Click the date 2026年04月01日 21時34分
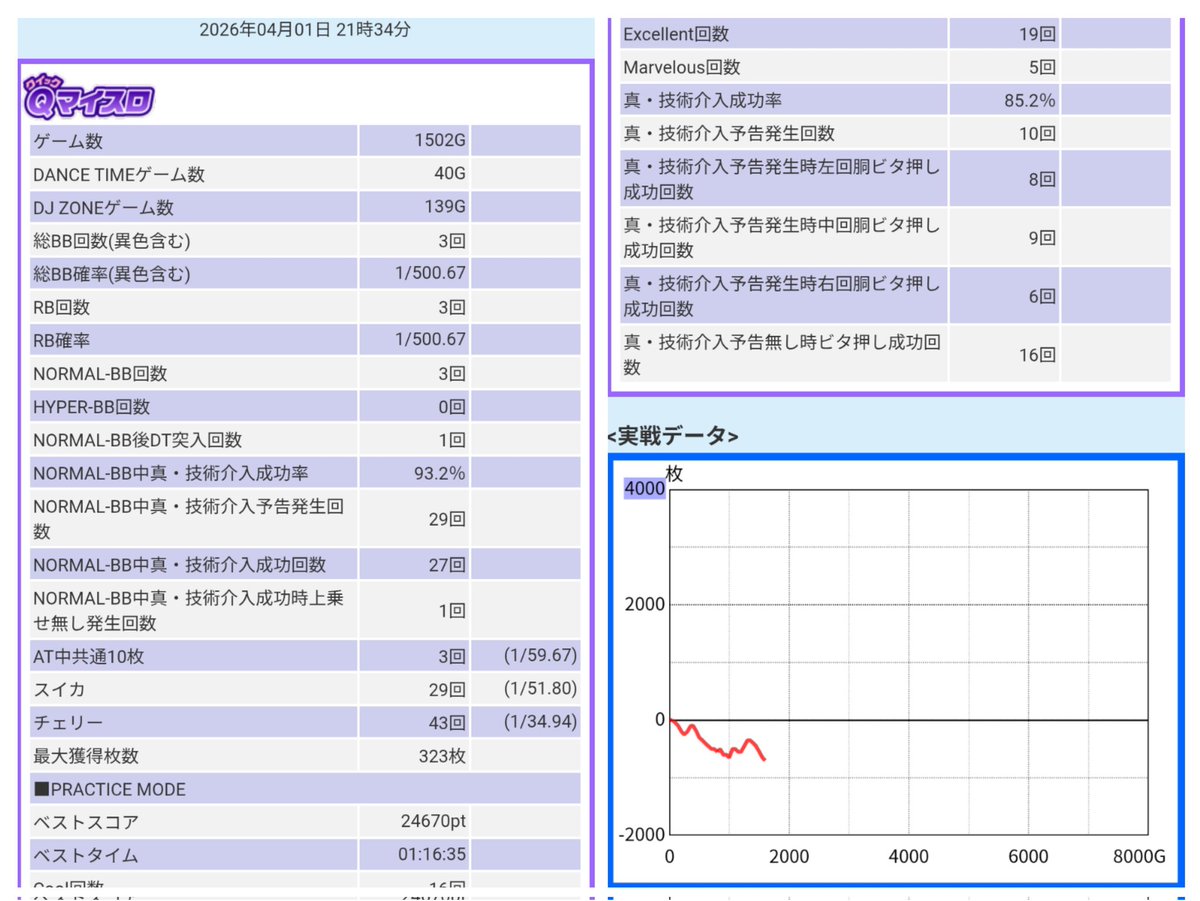This screenshot has width=1200, height=901. click(305, 30)
